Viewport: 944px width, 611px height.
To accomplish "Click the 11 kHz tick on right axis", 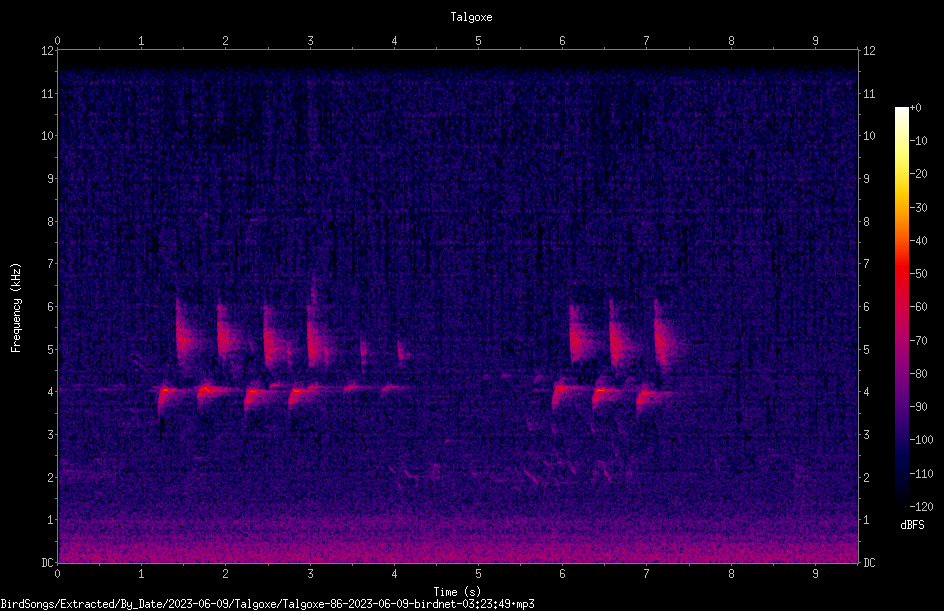I will point(869,94).
